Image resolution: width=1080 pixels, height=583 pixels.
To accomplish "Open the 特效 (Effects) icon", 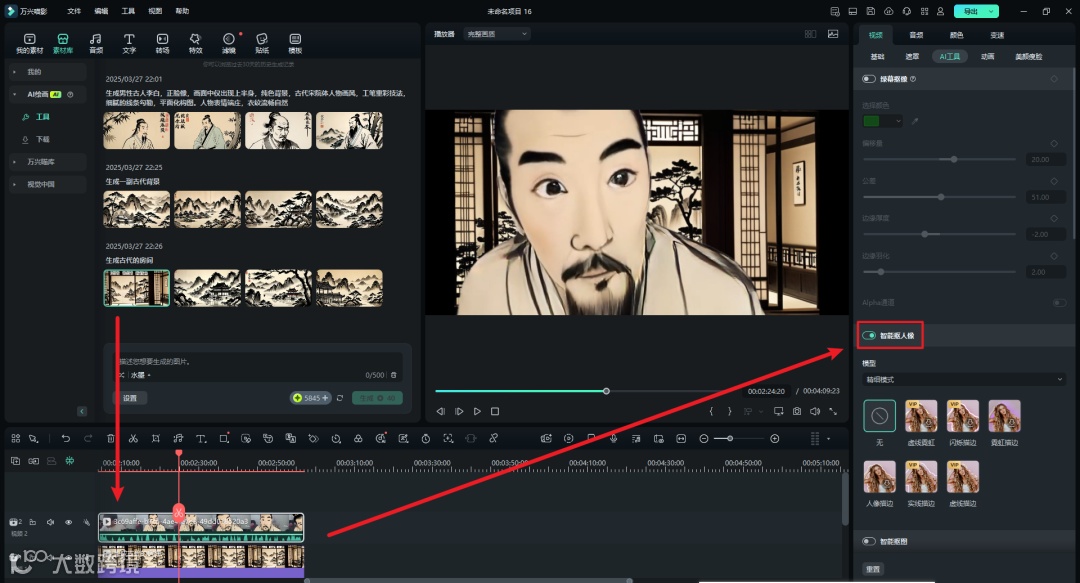I will pos(195,42).
